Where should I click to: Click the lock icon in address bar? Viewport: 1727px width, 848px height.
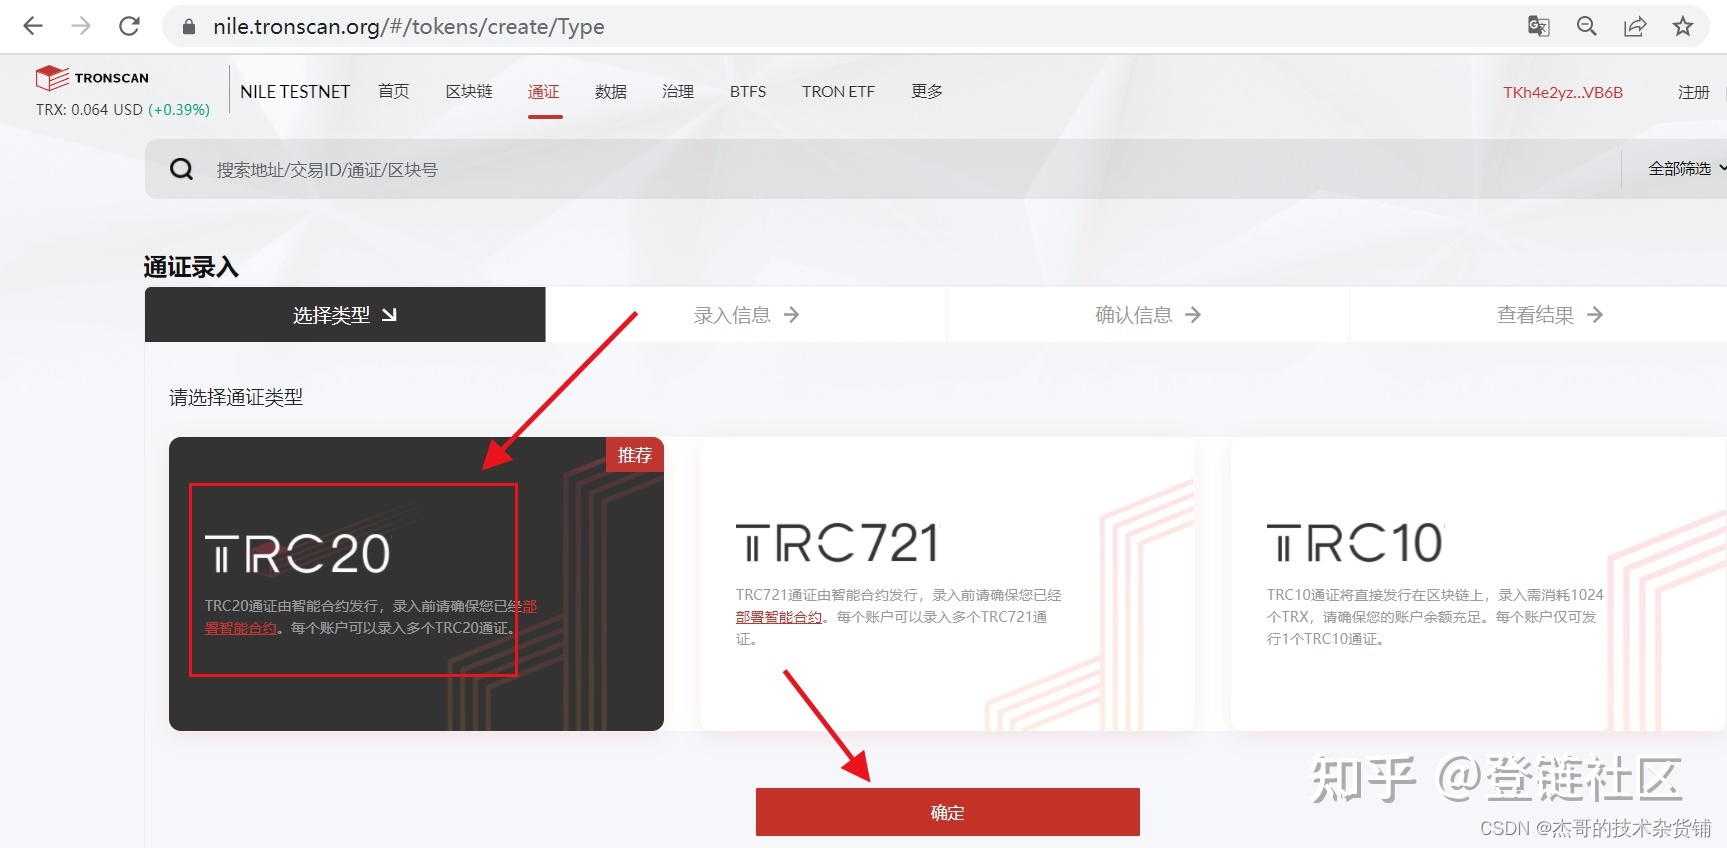[x=189, y=27]
